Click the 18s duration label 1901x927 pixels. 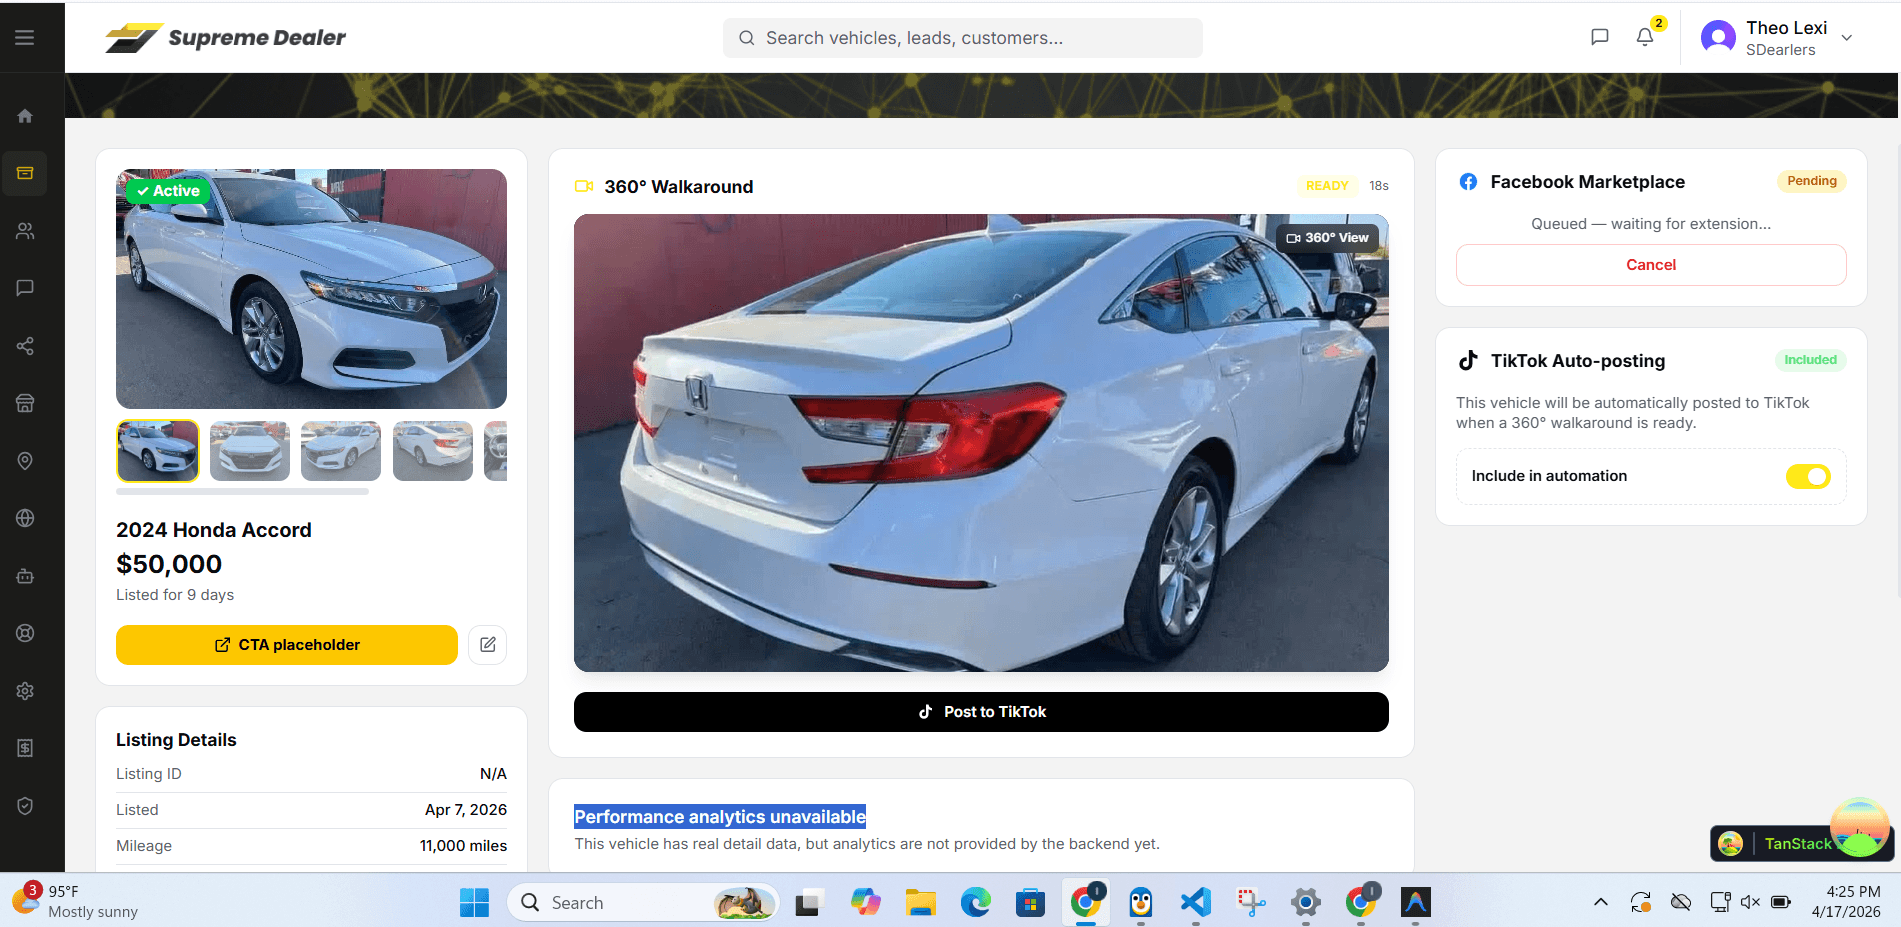click(x=1379, y=186)
